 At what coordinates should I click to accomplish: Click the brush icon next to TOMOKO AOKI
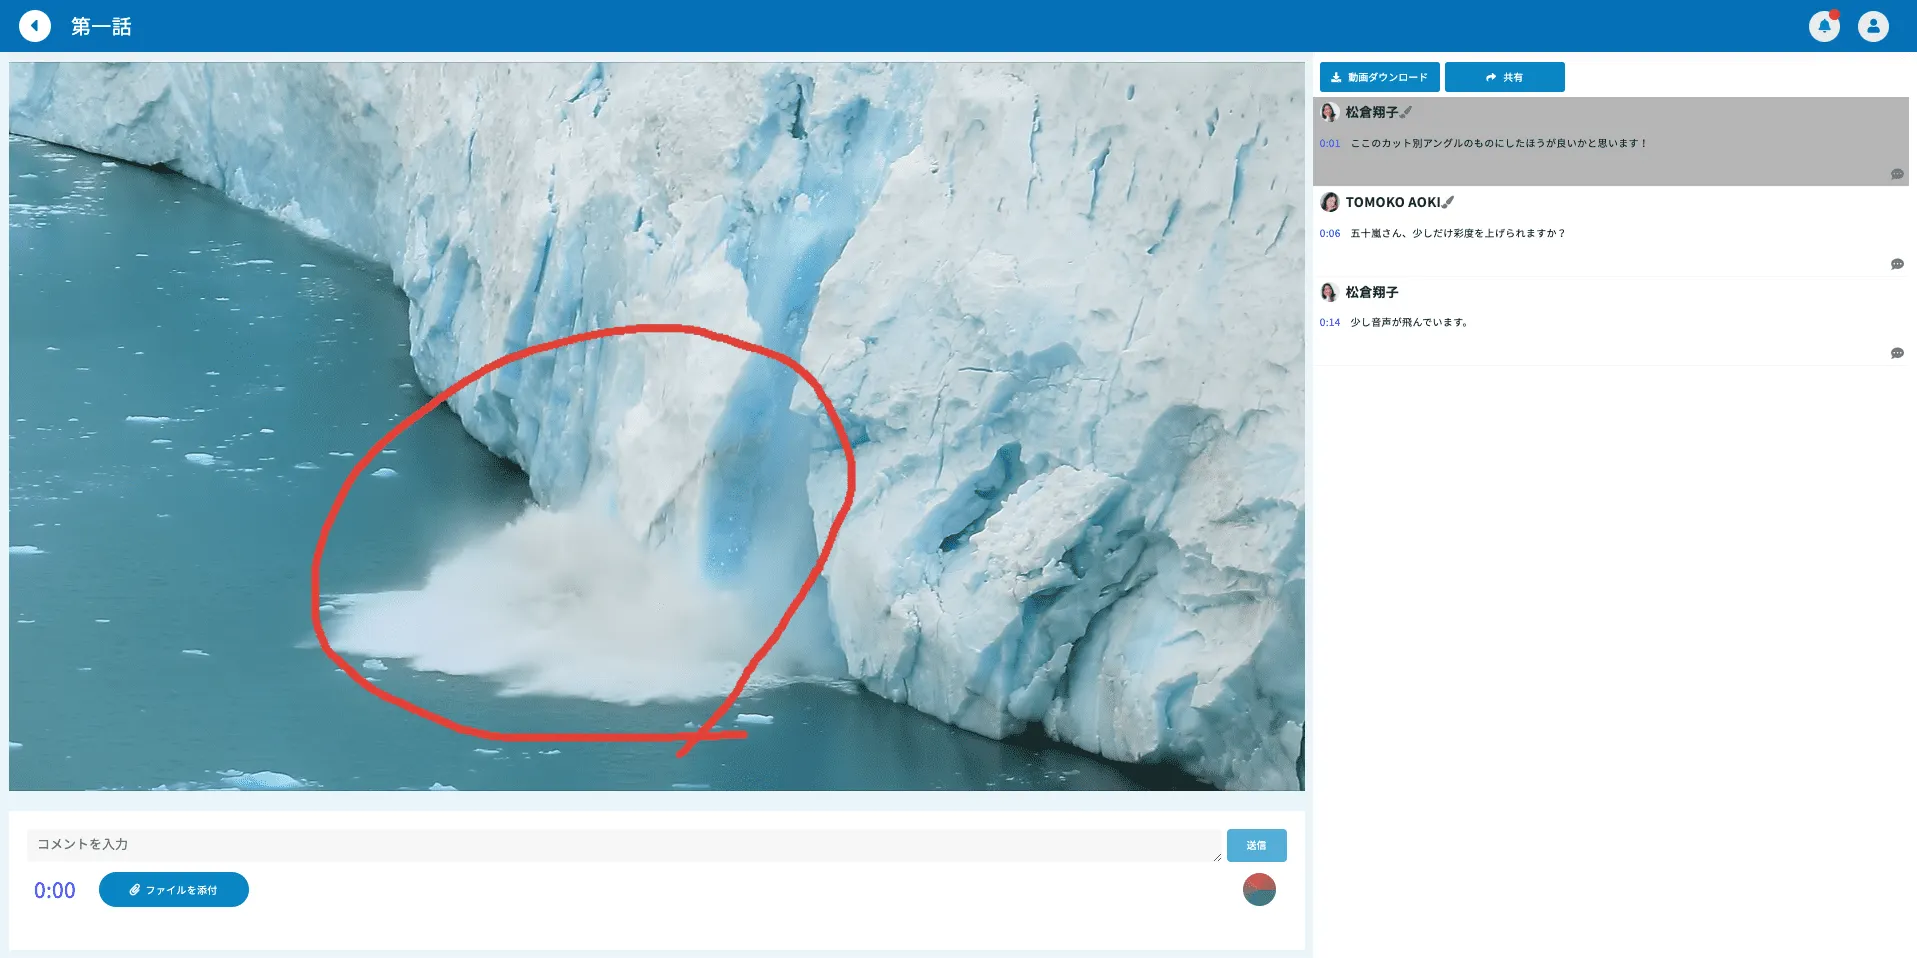pyautogui.click(x=1449, y=202)
